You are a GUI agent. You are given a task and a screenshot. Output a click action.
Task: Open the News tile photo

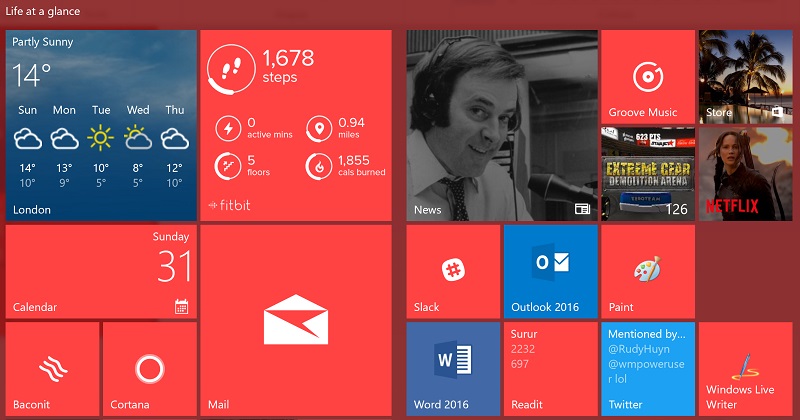coord(502,126)
